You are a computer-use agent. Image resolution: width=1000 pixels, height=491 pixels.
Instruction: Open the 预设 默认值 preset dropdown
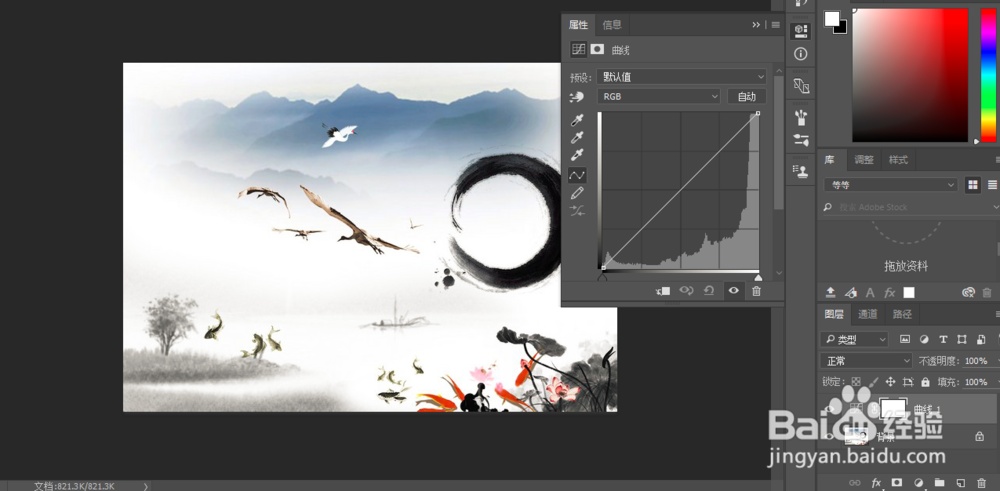[682, 77]
